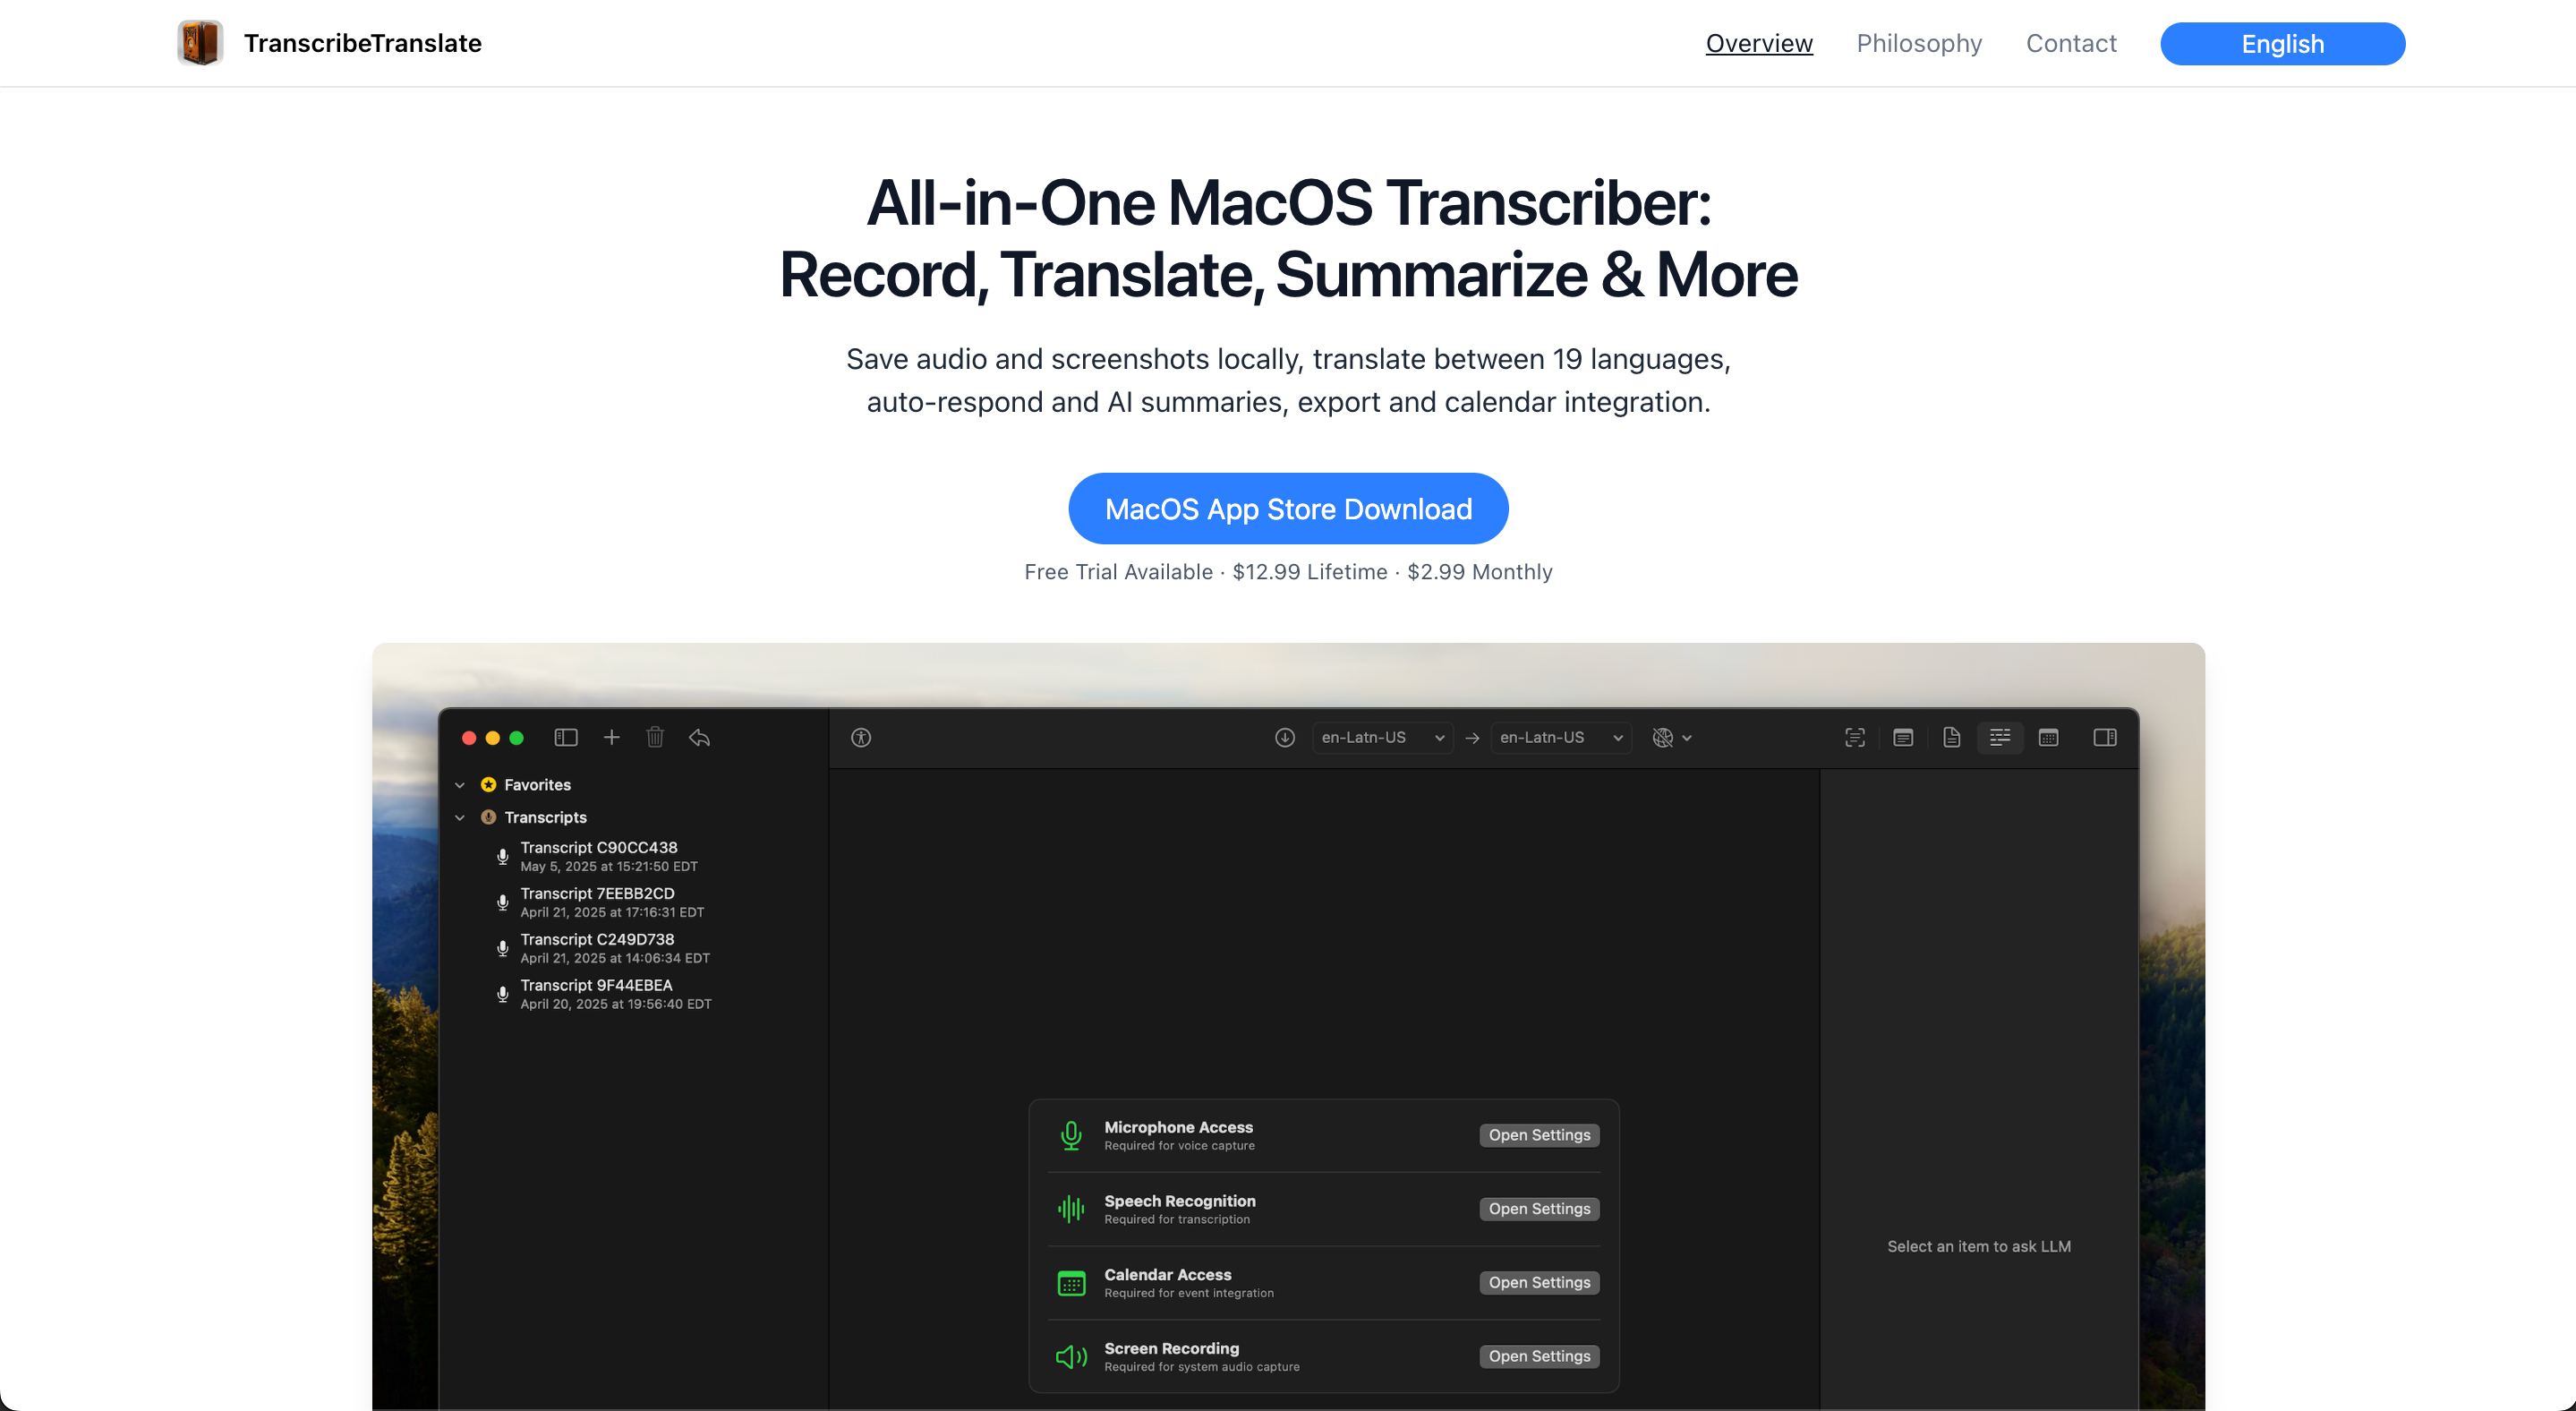This screenshot has height=1411, width=2576.
Task: Click the document page icon
Action: (1951, 737)
